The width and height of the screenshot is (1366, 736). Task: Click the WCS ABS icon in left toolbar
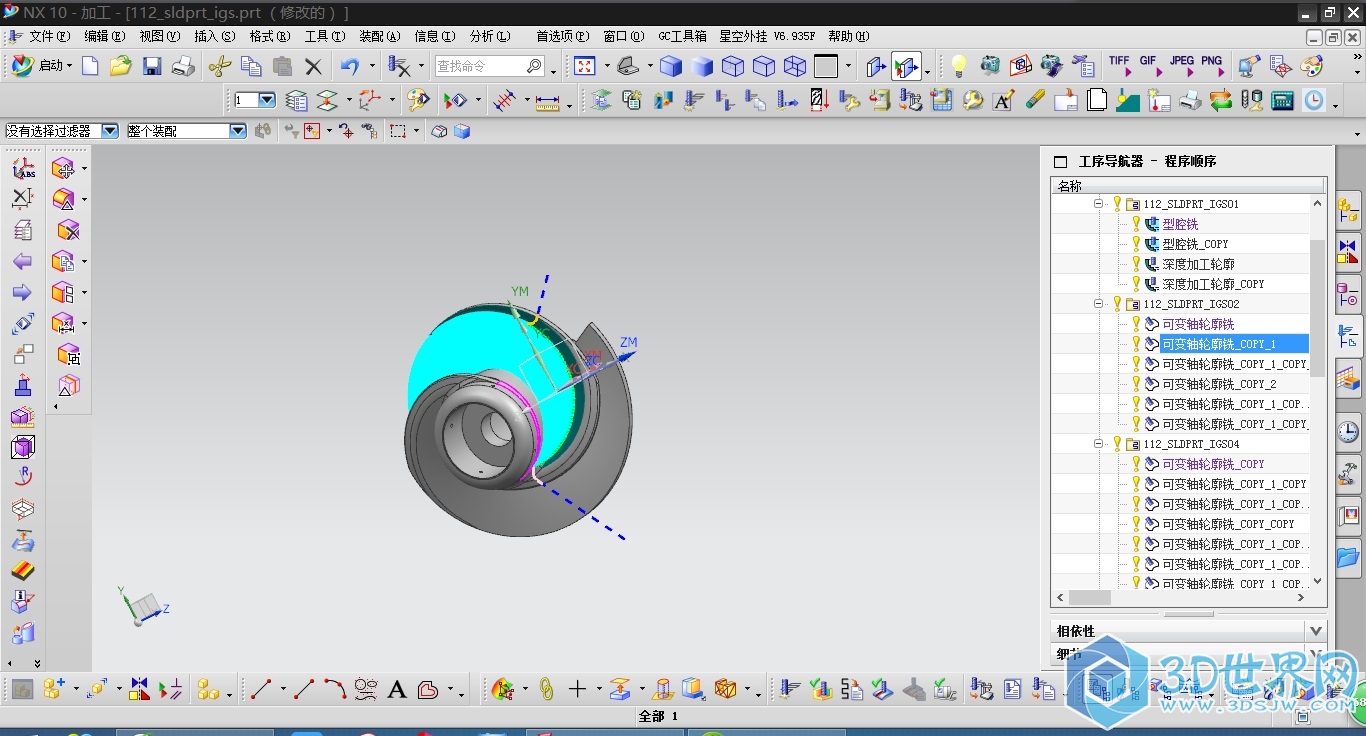click(x=23, y=169)
